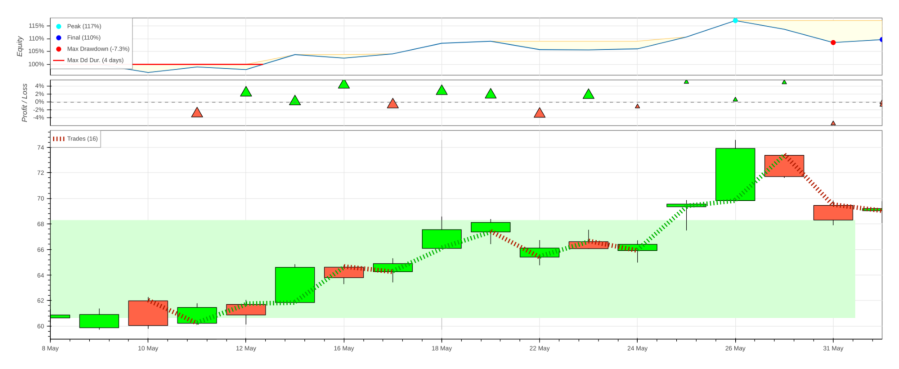Screen dimensions: 899x369
Task: Select the green profit triangle between 22 and 24 May
Action: pos(588,94)
